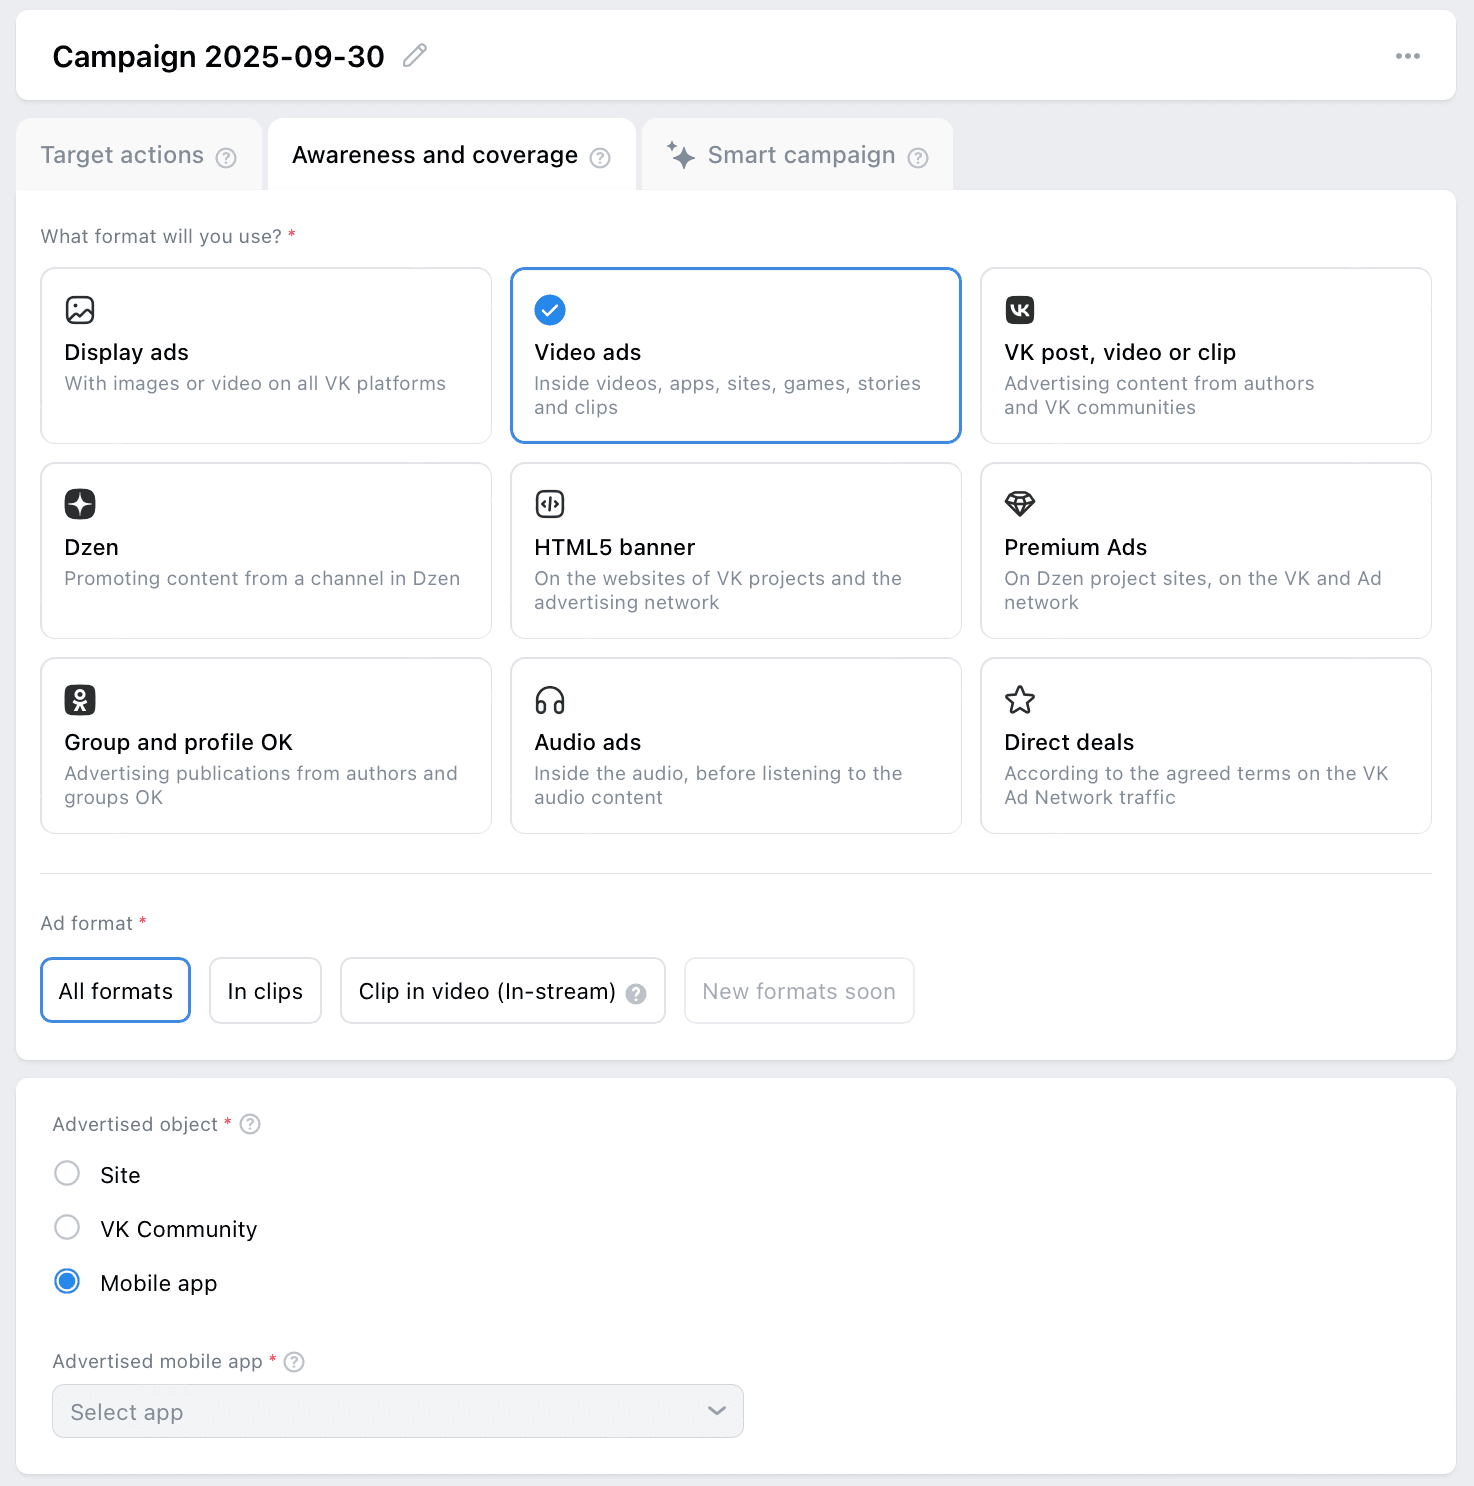Switch to the Target actions tab

(x=122, y=155)
